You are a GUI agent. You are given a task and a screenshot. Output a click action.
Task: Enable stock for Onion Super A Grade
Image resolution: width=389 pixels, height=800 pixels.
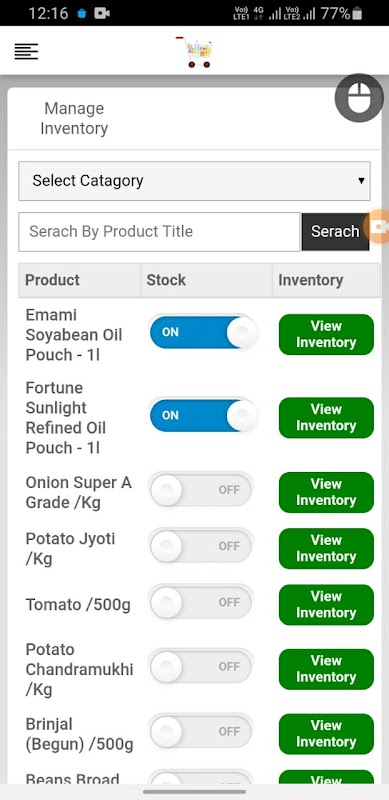pos(201,490)
